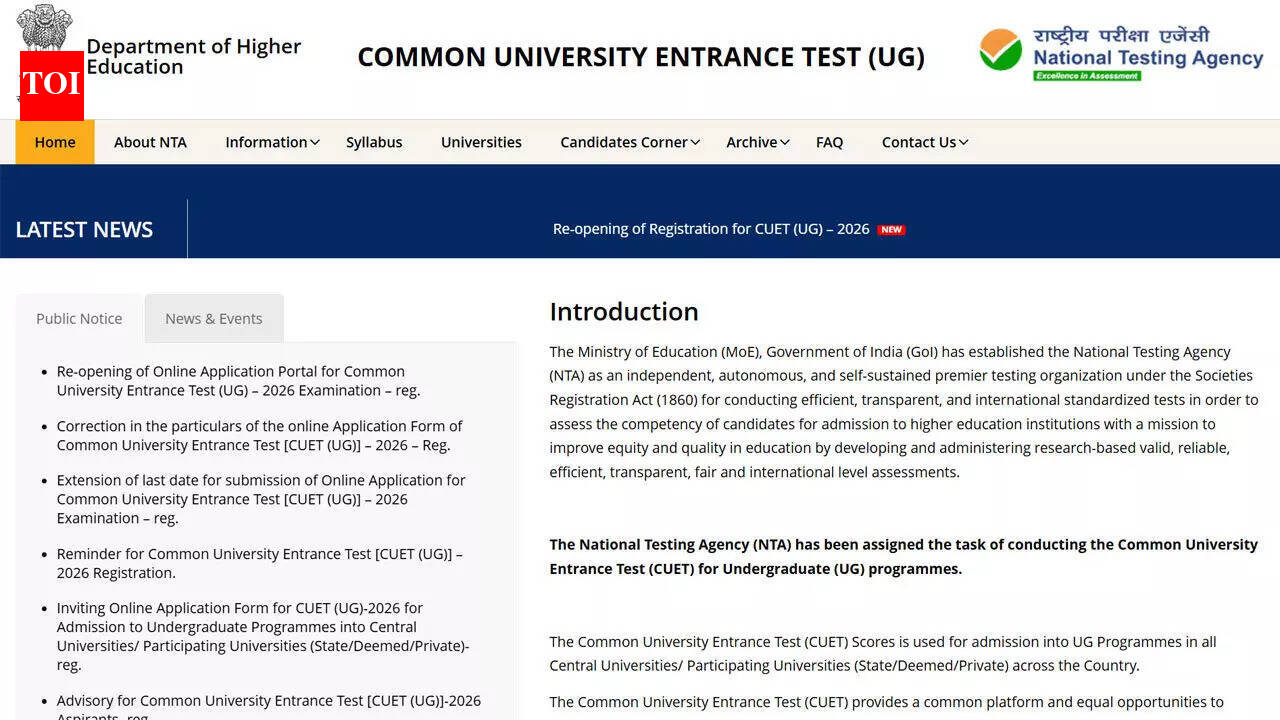Open the Universities page from navigation
The height and width of the screenshot is (720, 1280).
pos(481,142)
